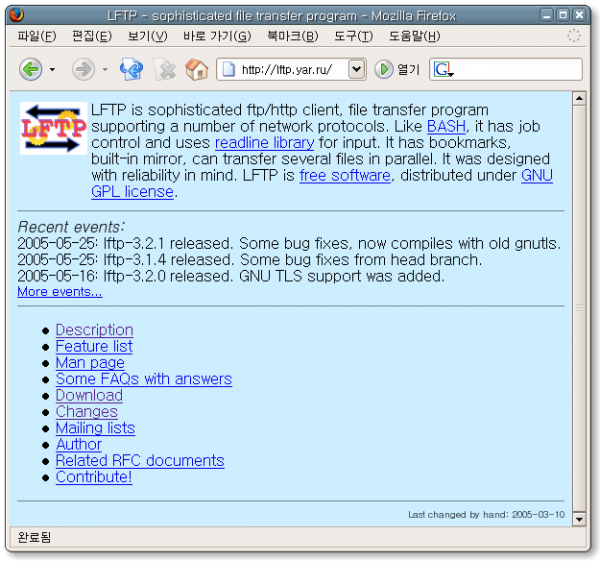
Task: Open the free software link
Action: pyautogui.click(x=345, y=176)
